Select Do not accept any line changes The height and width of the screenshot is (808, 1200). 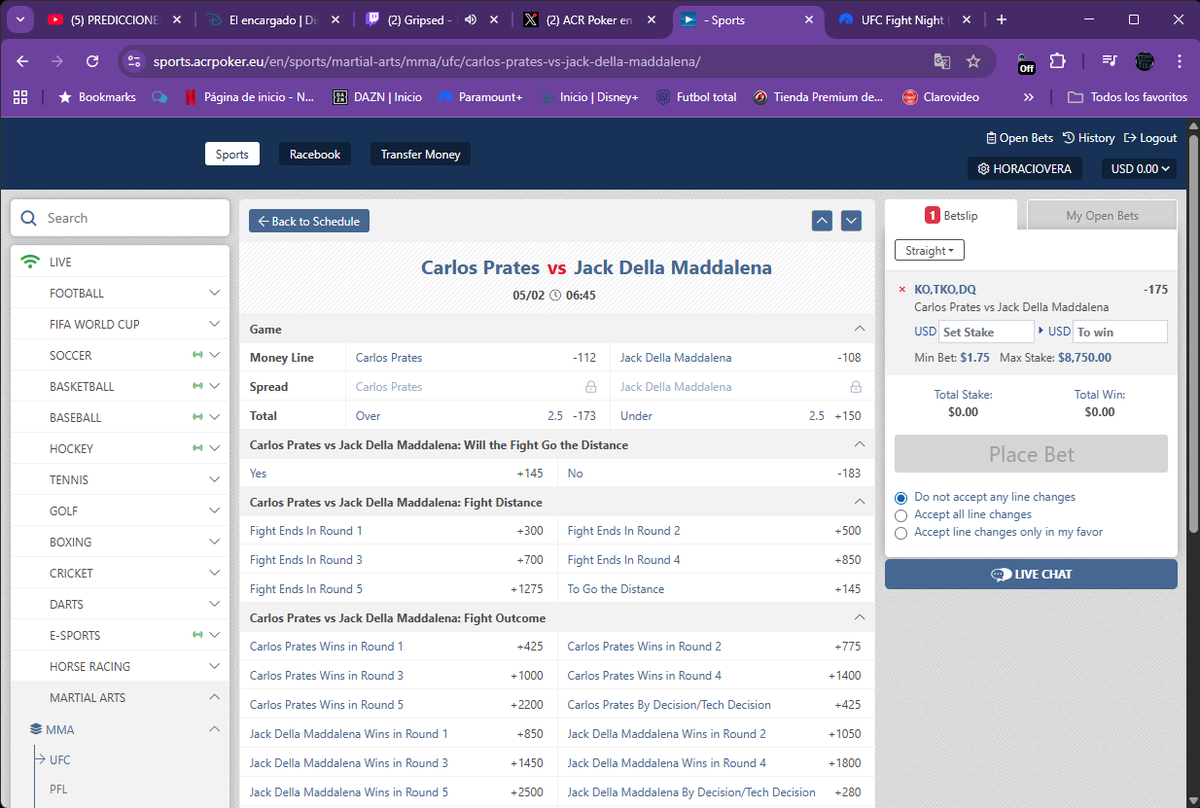(x=902, y=497)
